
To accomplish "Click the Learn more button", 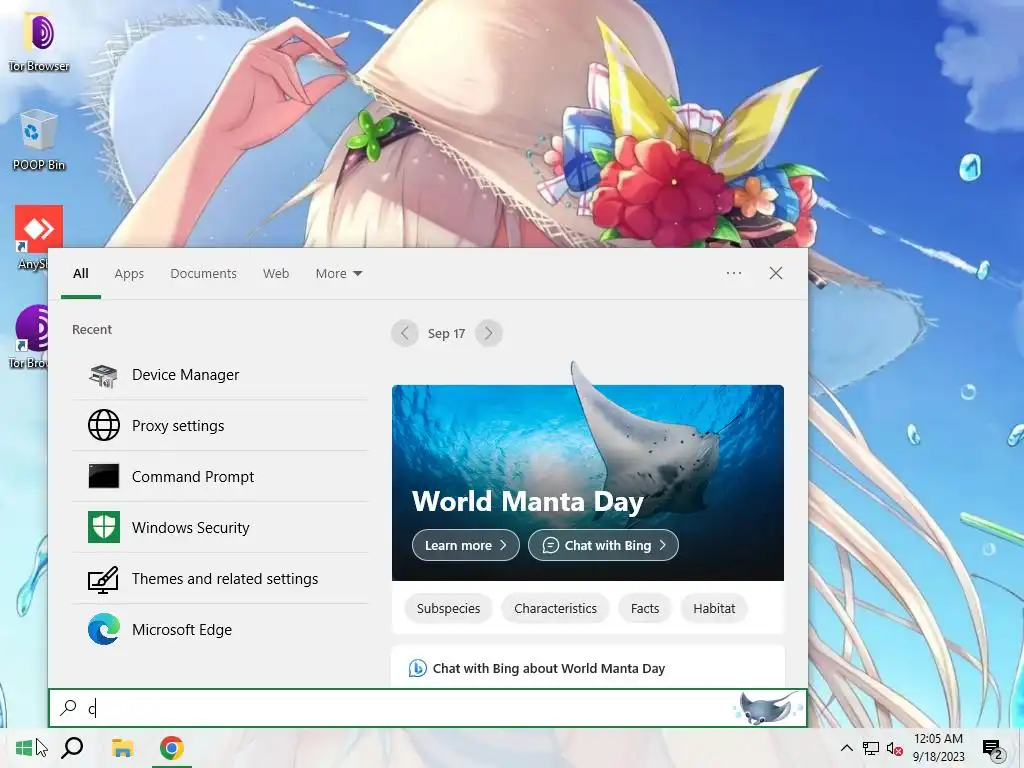I will pyautogui.click(x=466, y=545).
